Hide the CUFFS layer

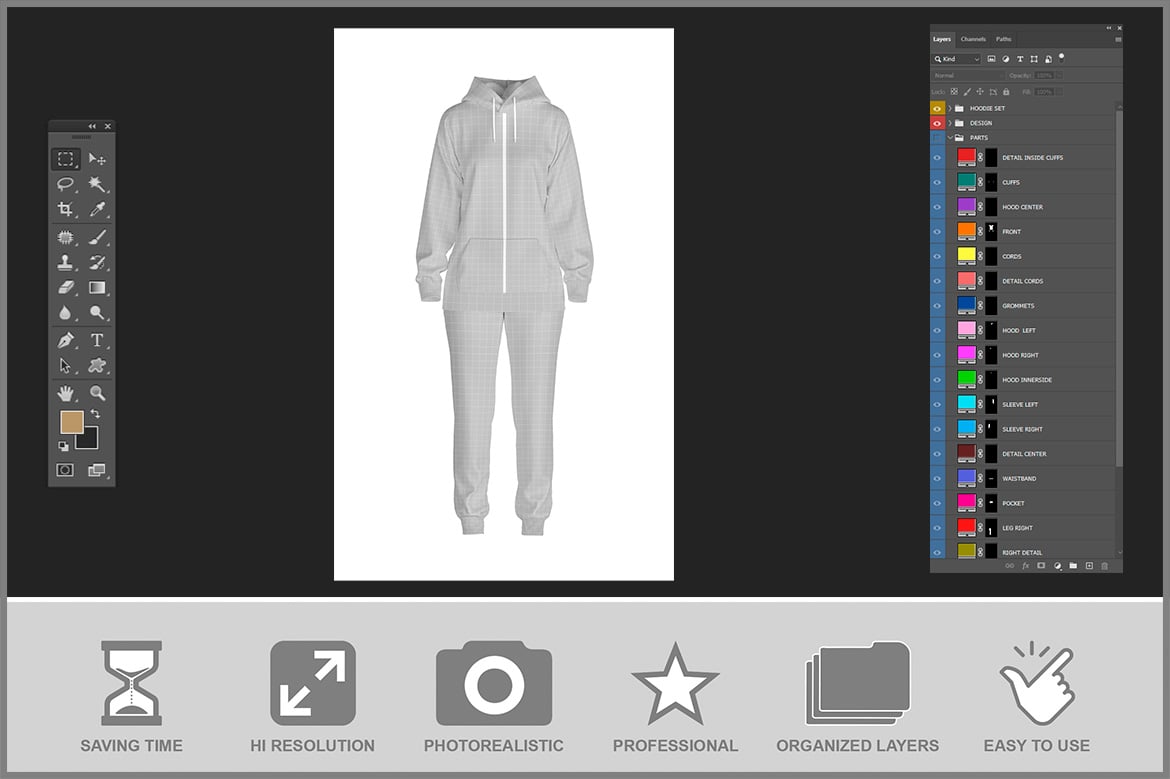pyautogui.click(x=937, y=182)
